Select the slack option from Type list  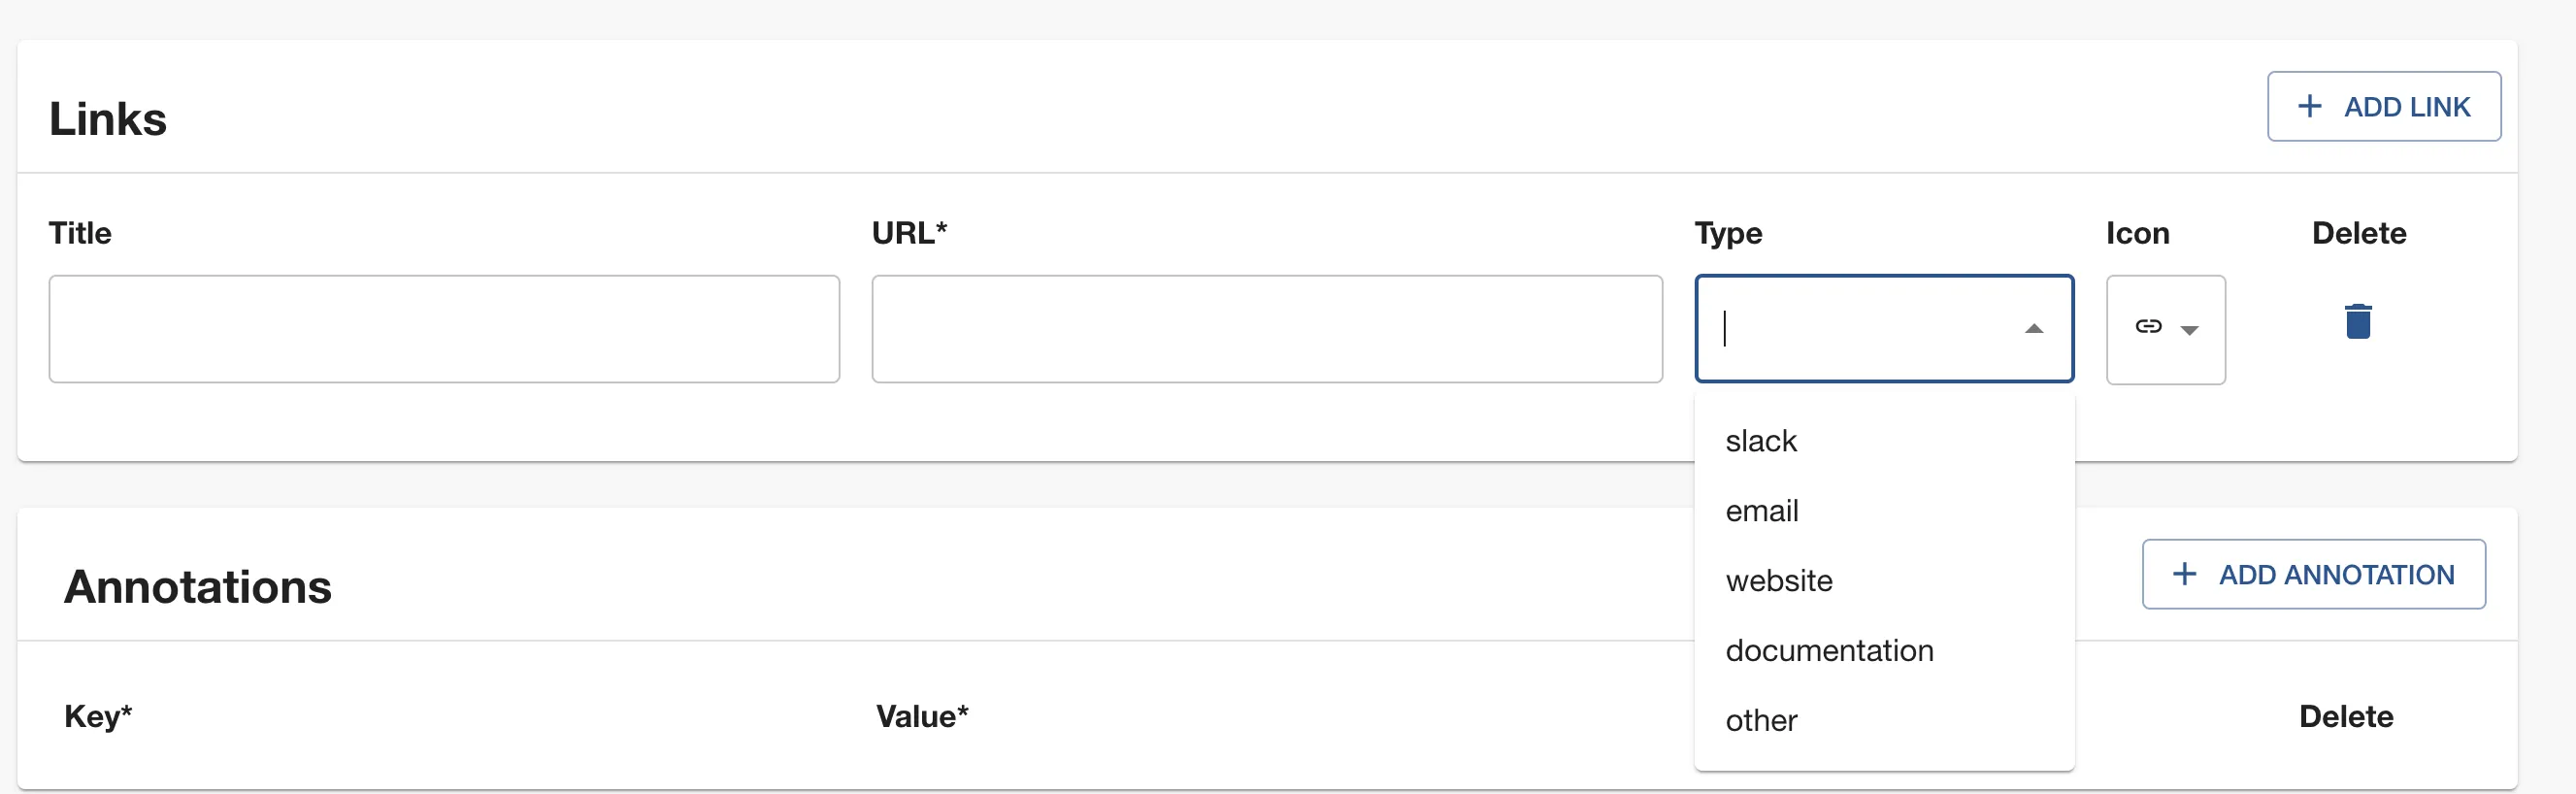pos(1761,441)
